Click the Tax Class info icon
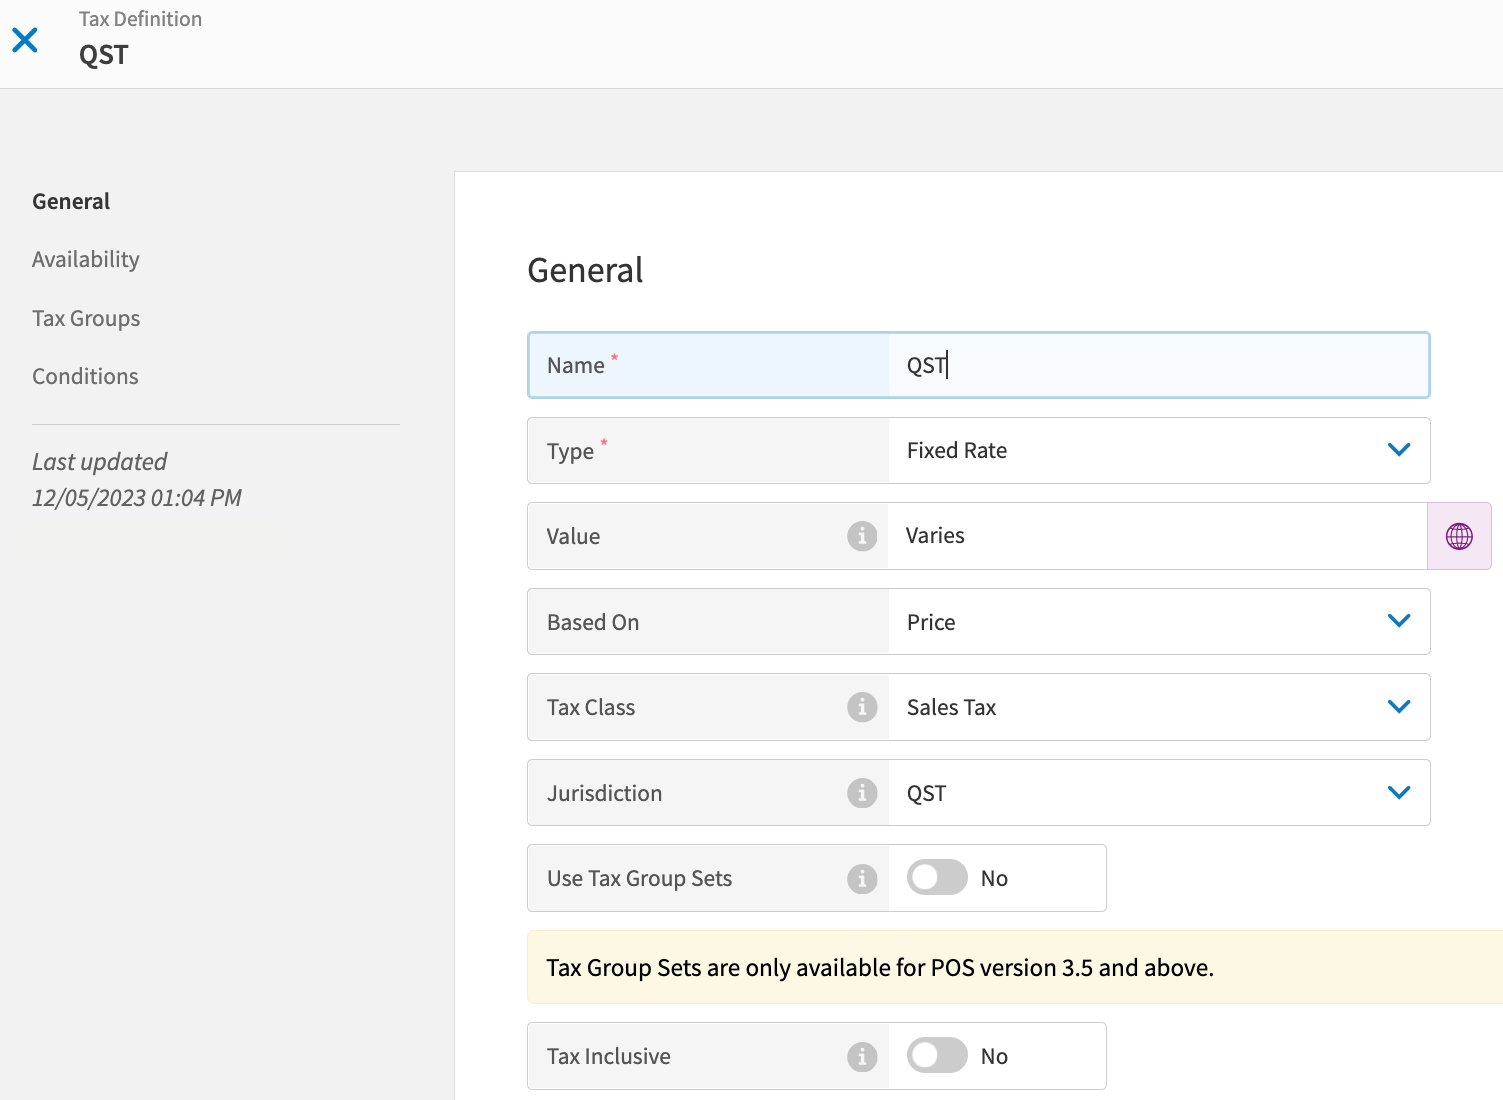1503x1100 pixels. tap(861, 707)
